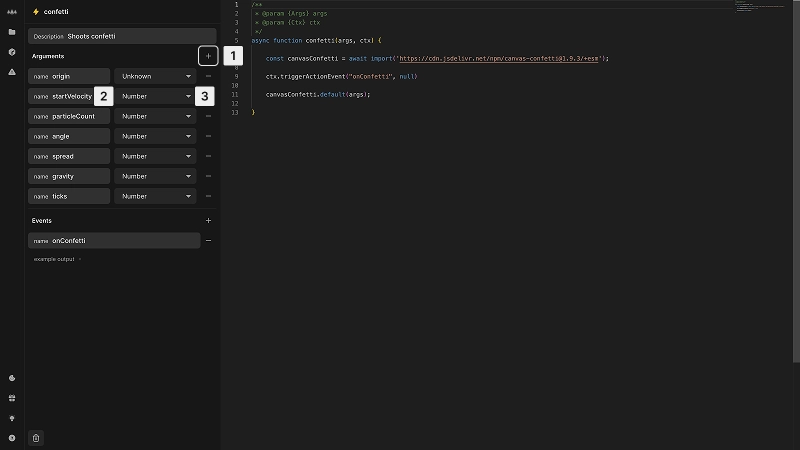Viewport: 800px width, 450px height.
Task: Click the particleCount argument name field
Action: click(x=69, y=116)
